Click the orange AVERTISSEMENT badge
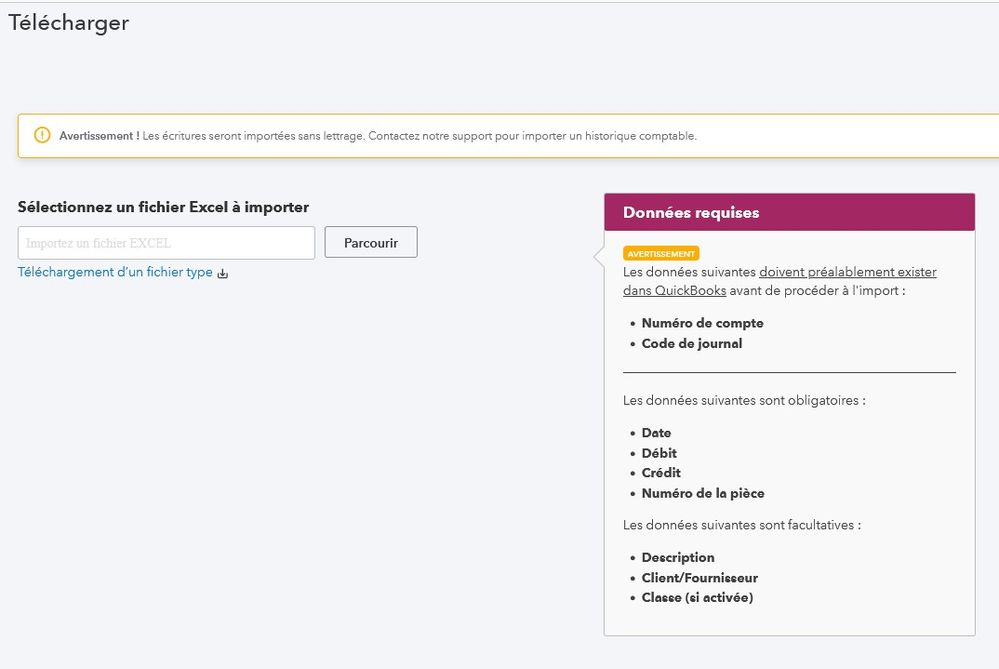The height and width of the screenshot is (669, 999). click(x=661, y=254)
